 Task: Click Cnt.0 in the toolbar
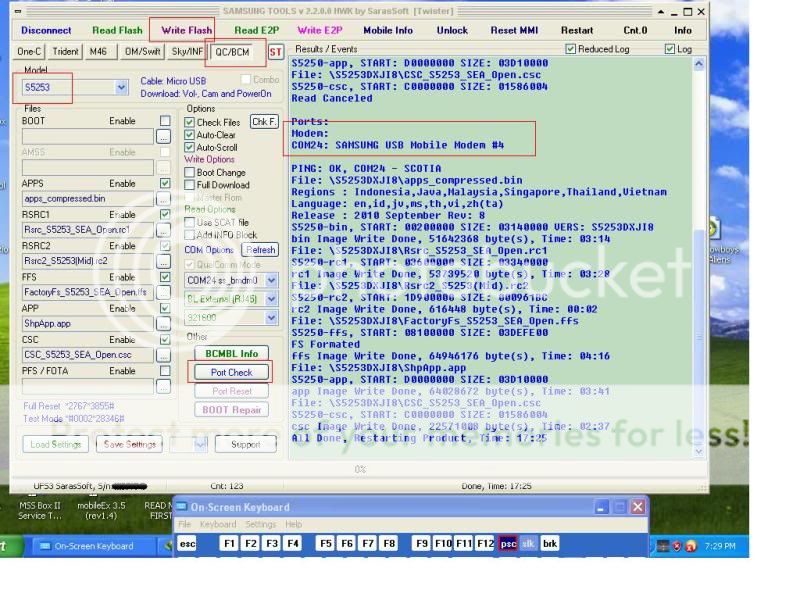[635, 31]
